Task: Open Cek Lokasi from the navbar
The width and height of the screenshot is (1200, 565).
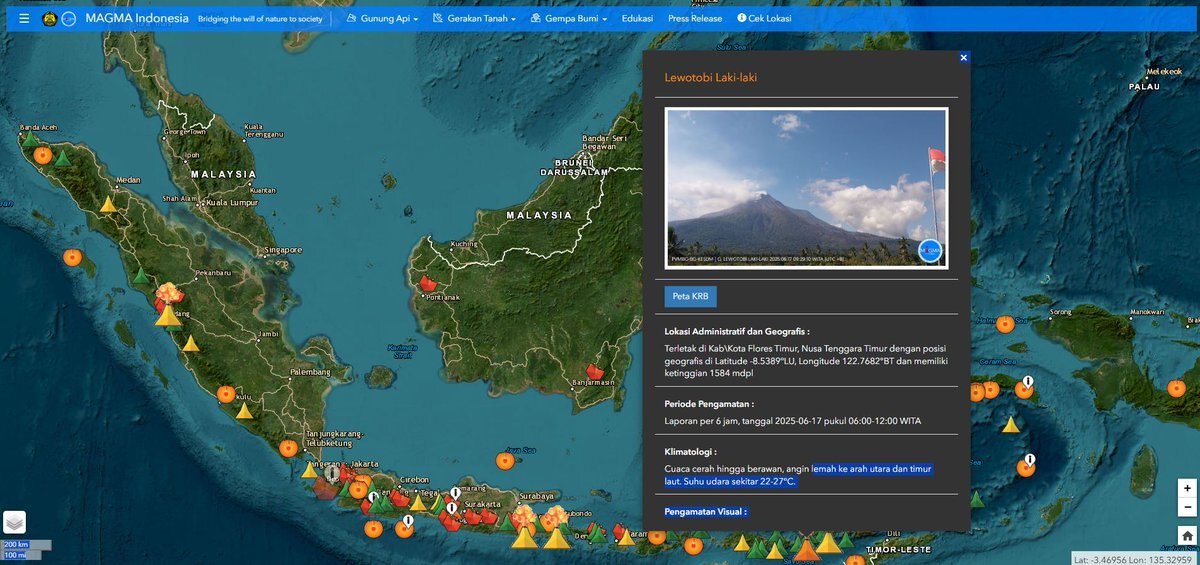Action: click(764, 18)
